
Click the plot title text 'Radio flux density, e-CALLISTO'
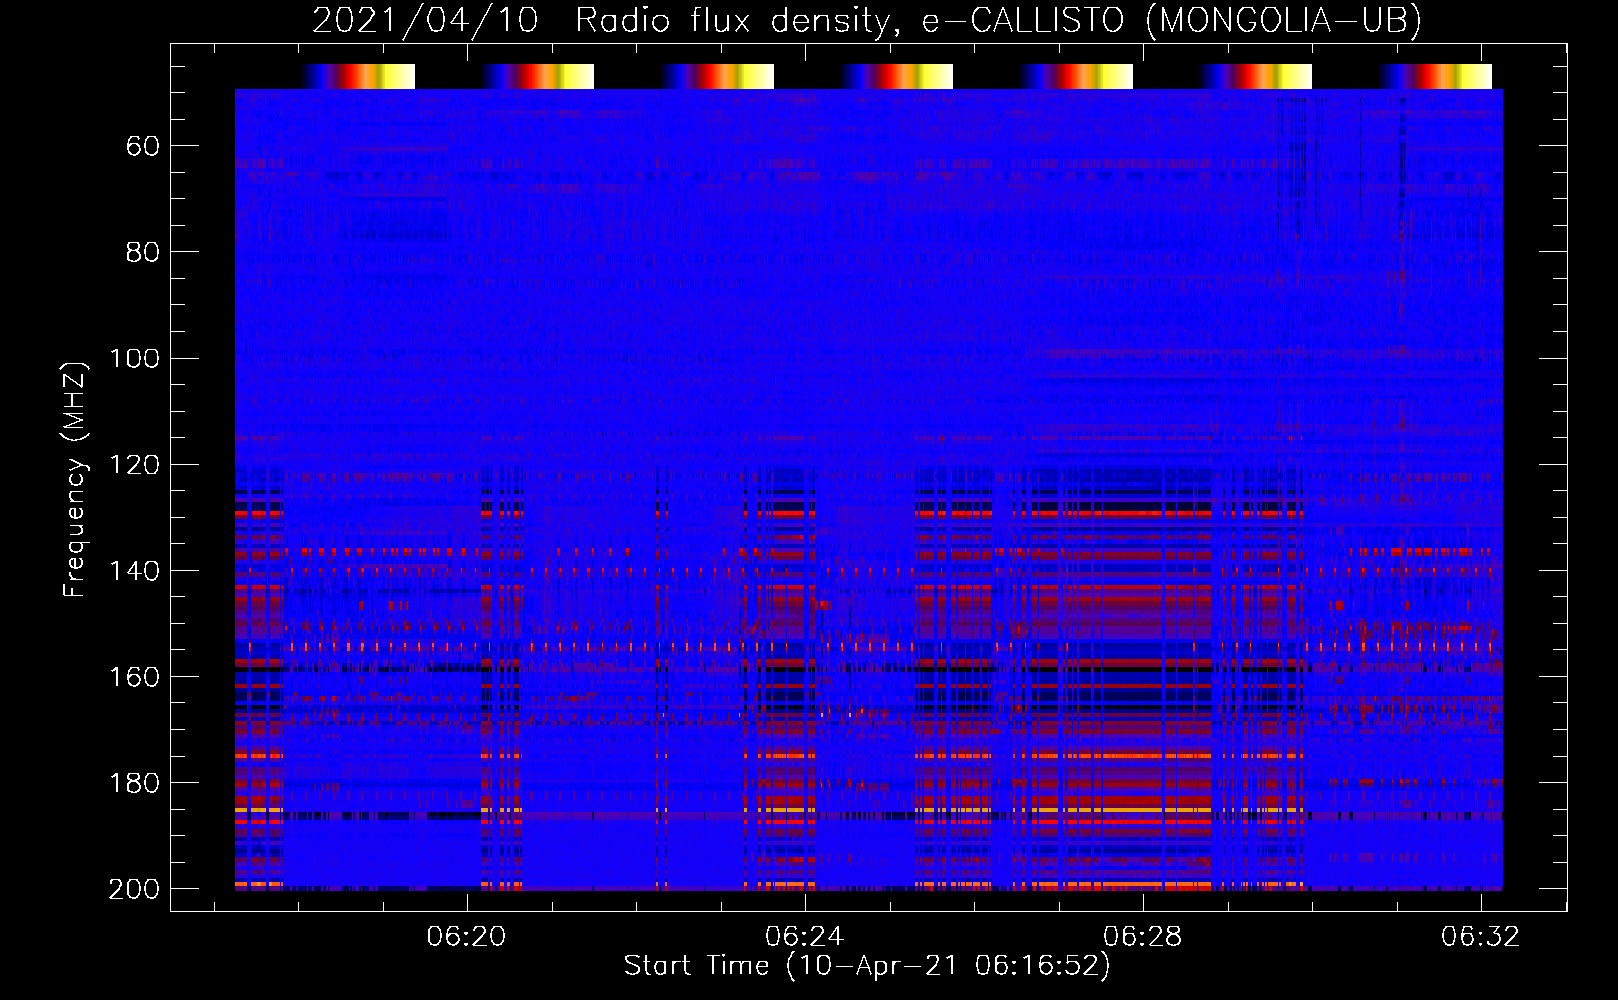pos(849,20)
